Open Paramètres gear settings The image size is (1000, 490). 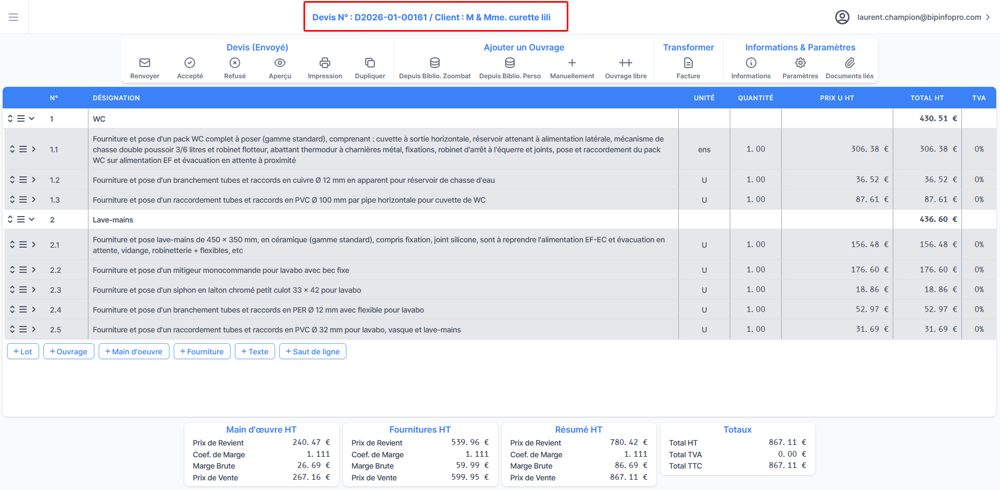[800, 63]
